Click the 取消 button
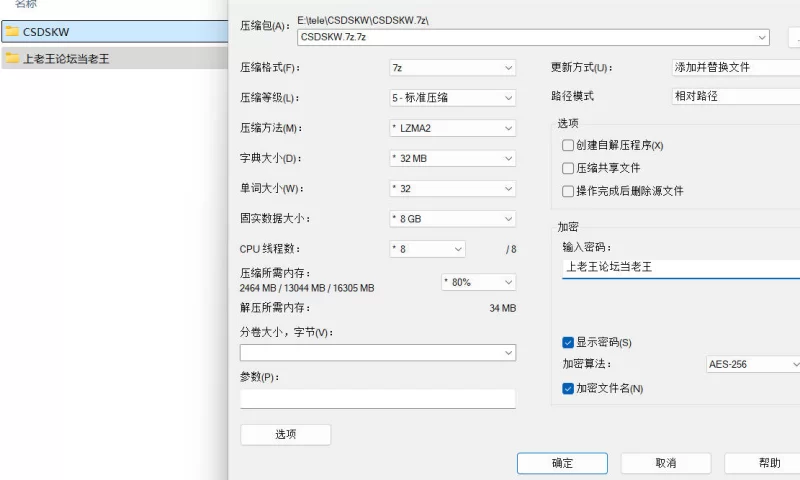Image resolution: width=800 pixels, height=480 pixels. (x=666, y=463)
